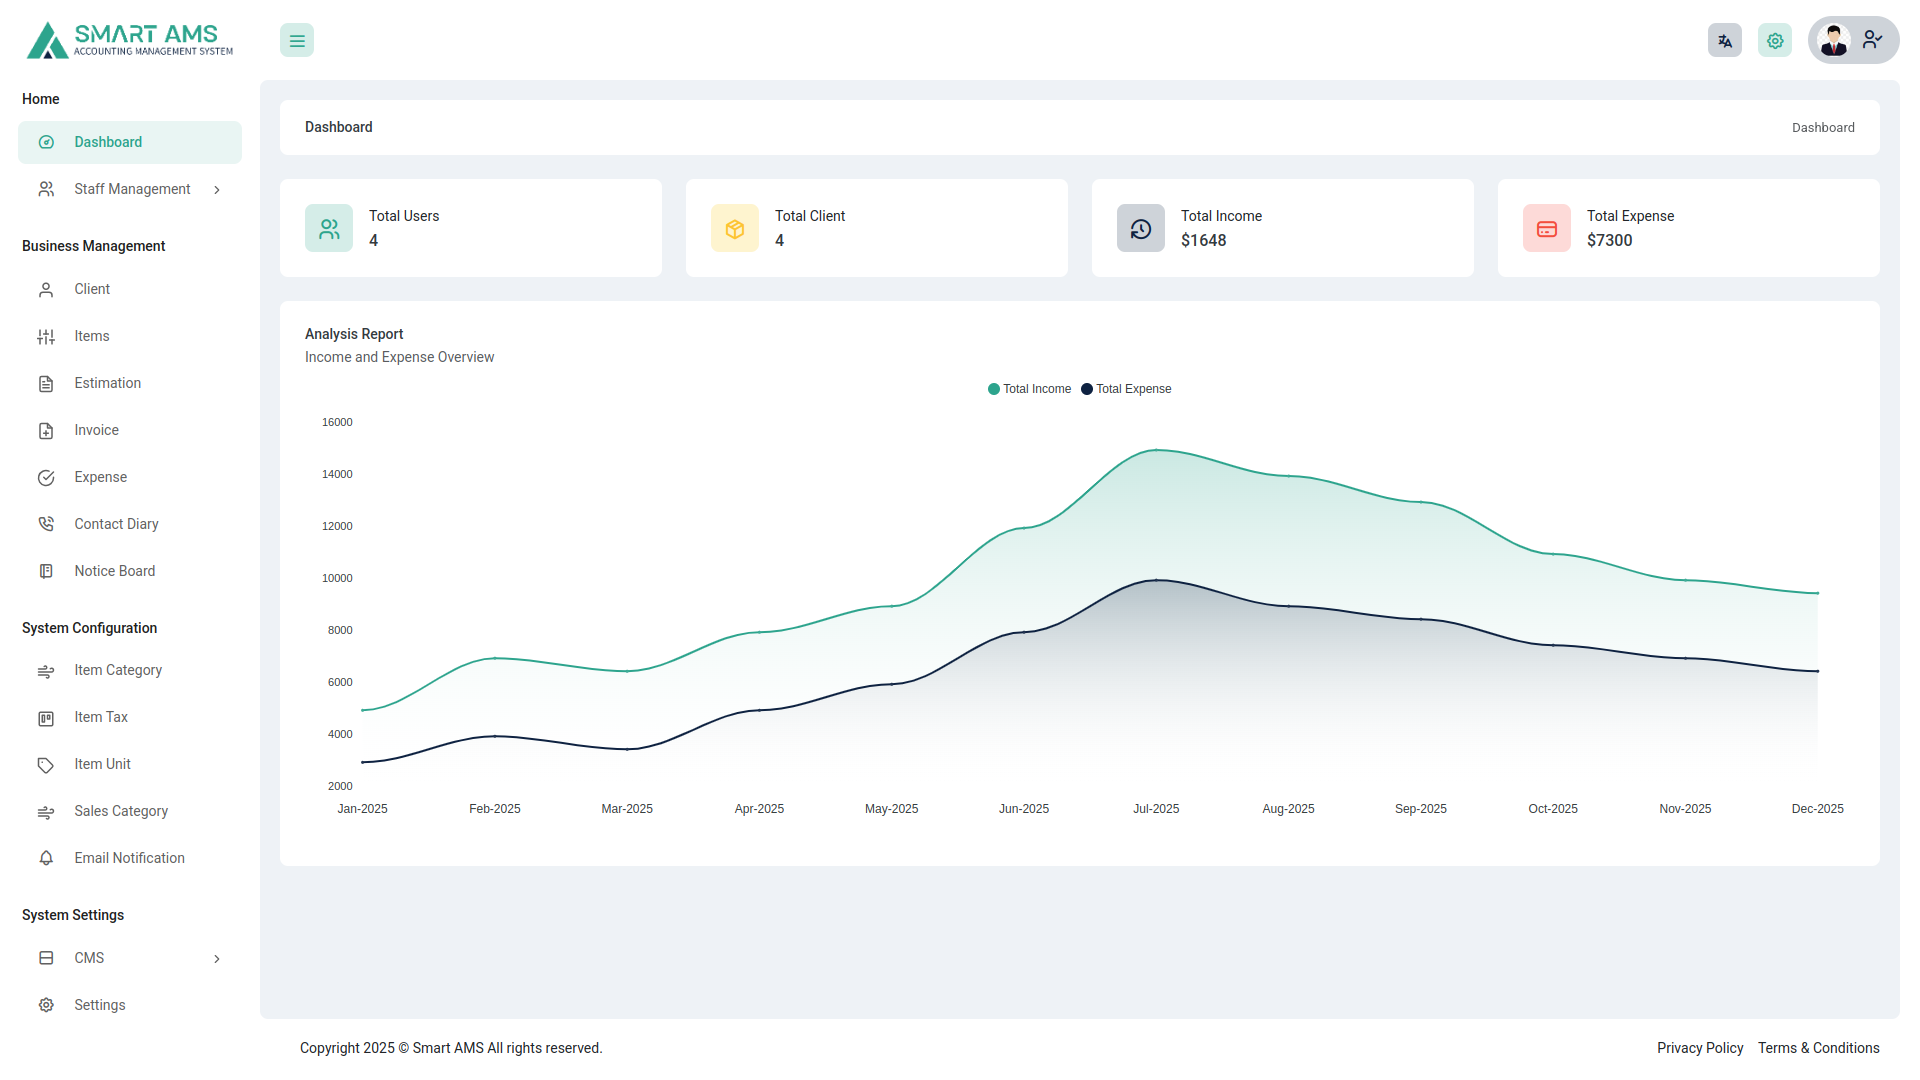The height and width of the screenshot is (1080, 1920).
Task: Open the Invoice section icon
Action: pyautogui.click(x=46, y=430)
